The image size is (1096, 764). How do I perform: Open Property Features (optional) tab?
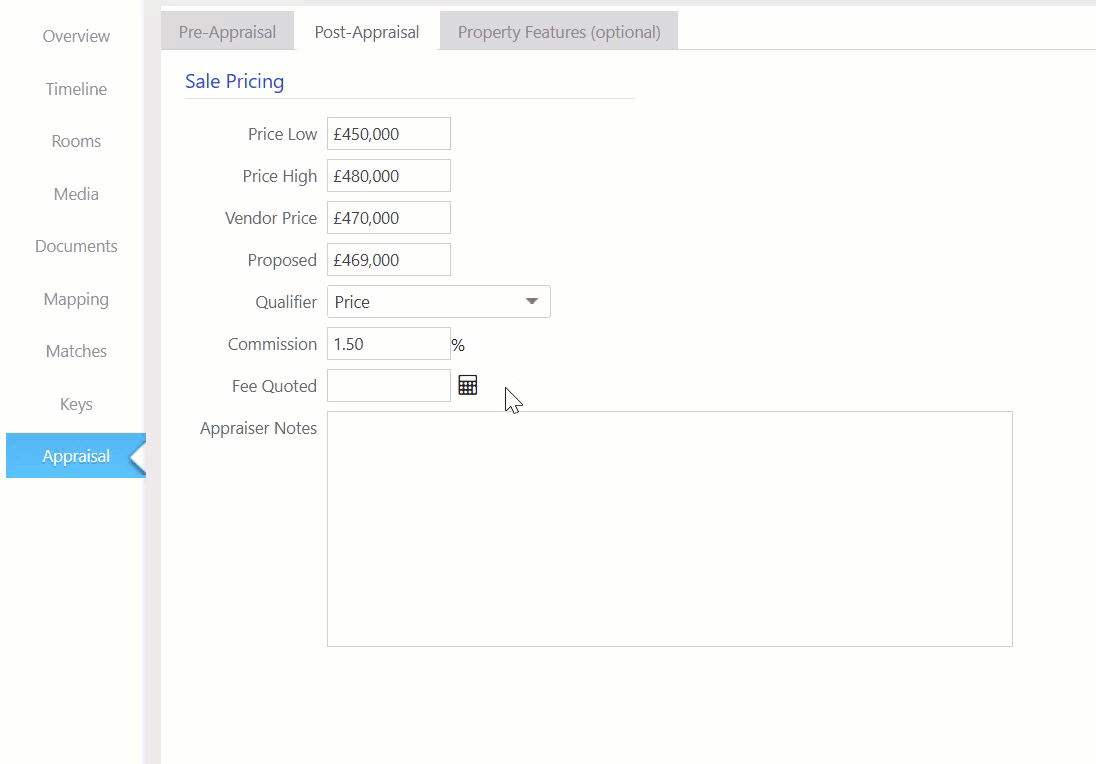click(x=558, y=31)
